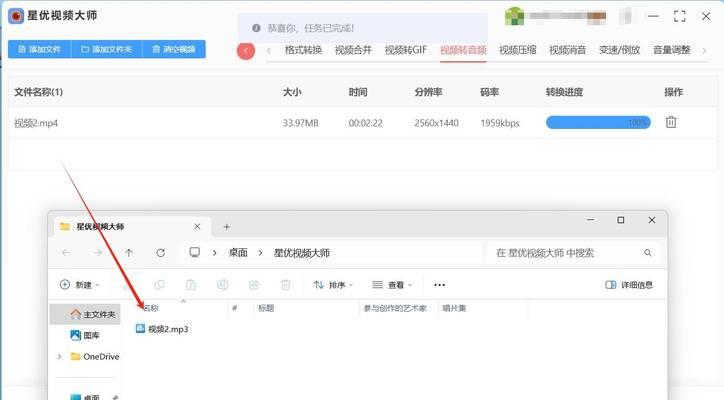
Task: Click the magnifier search icon in Explorer
Action: point(647,253)
